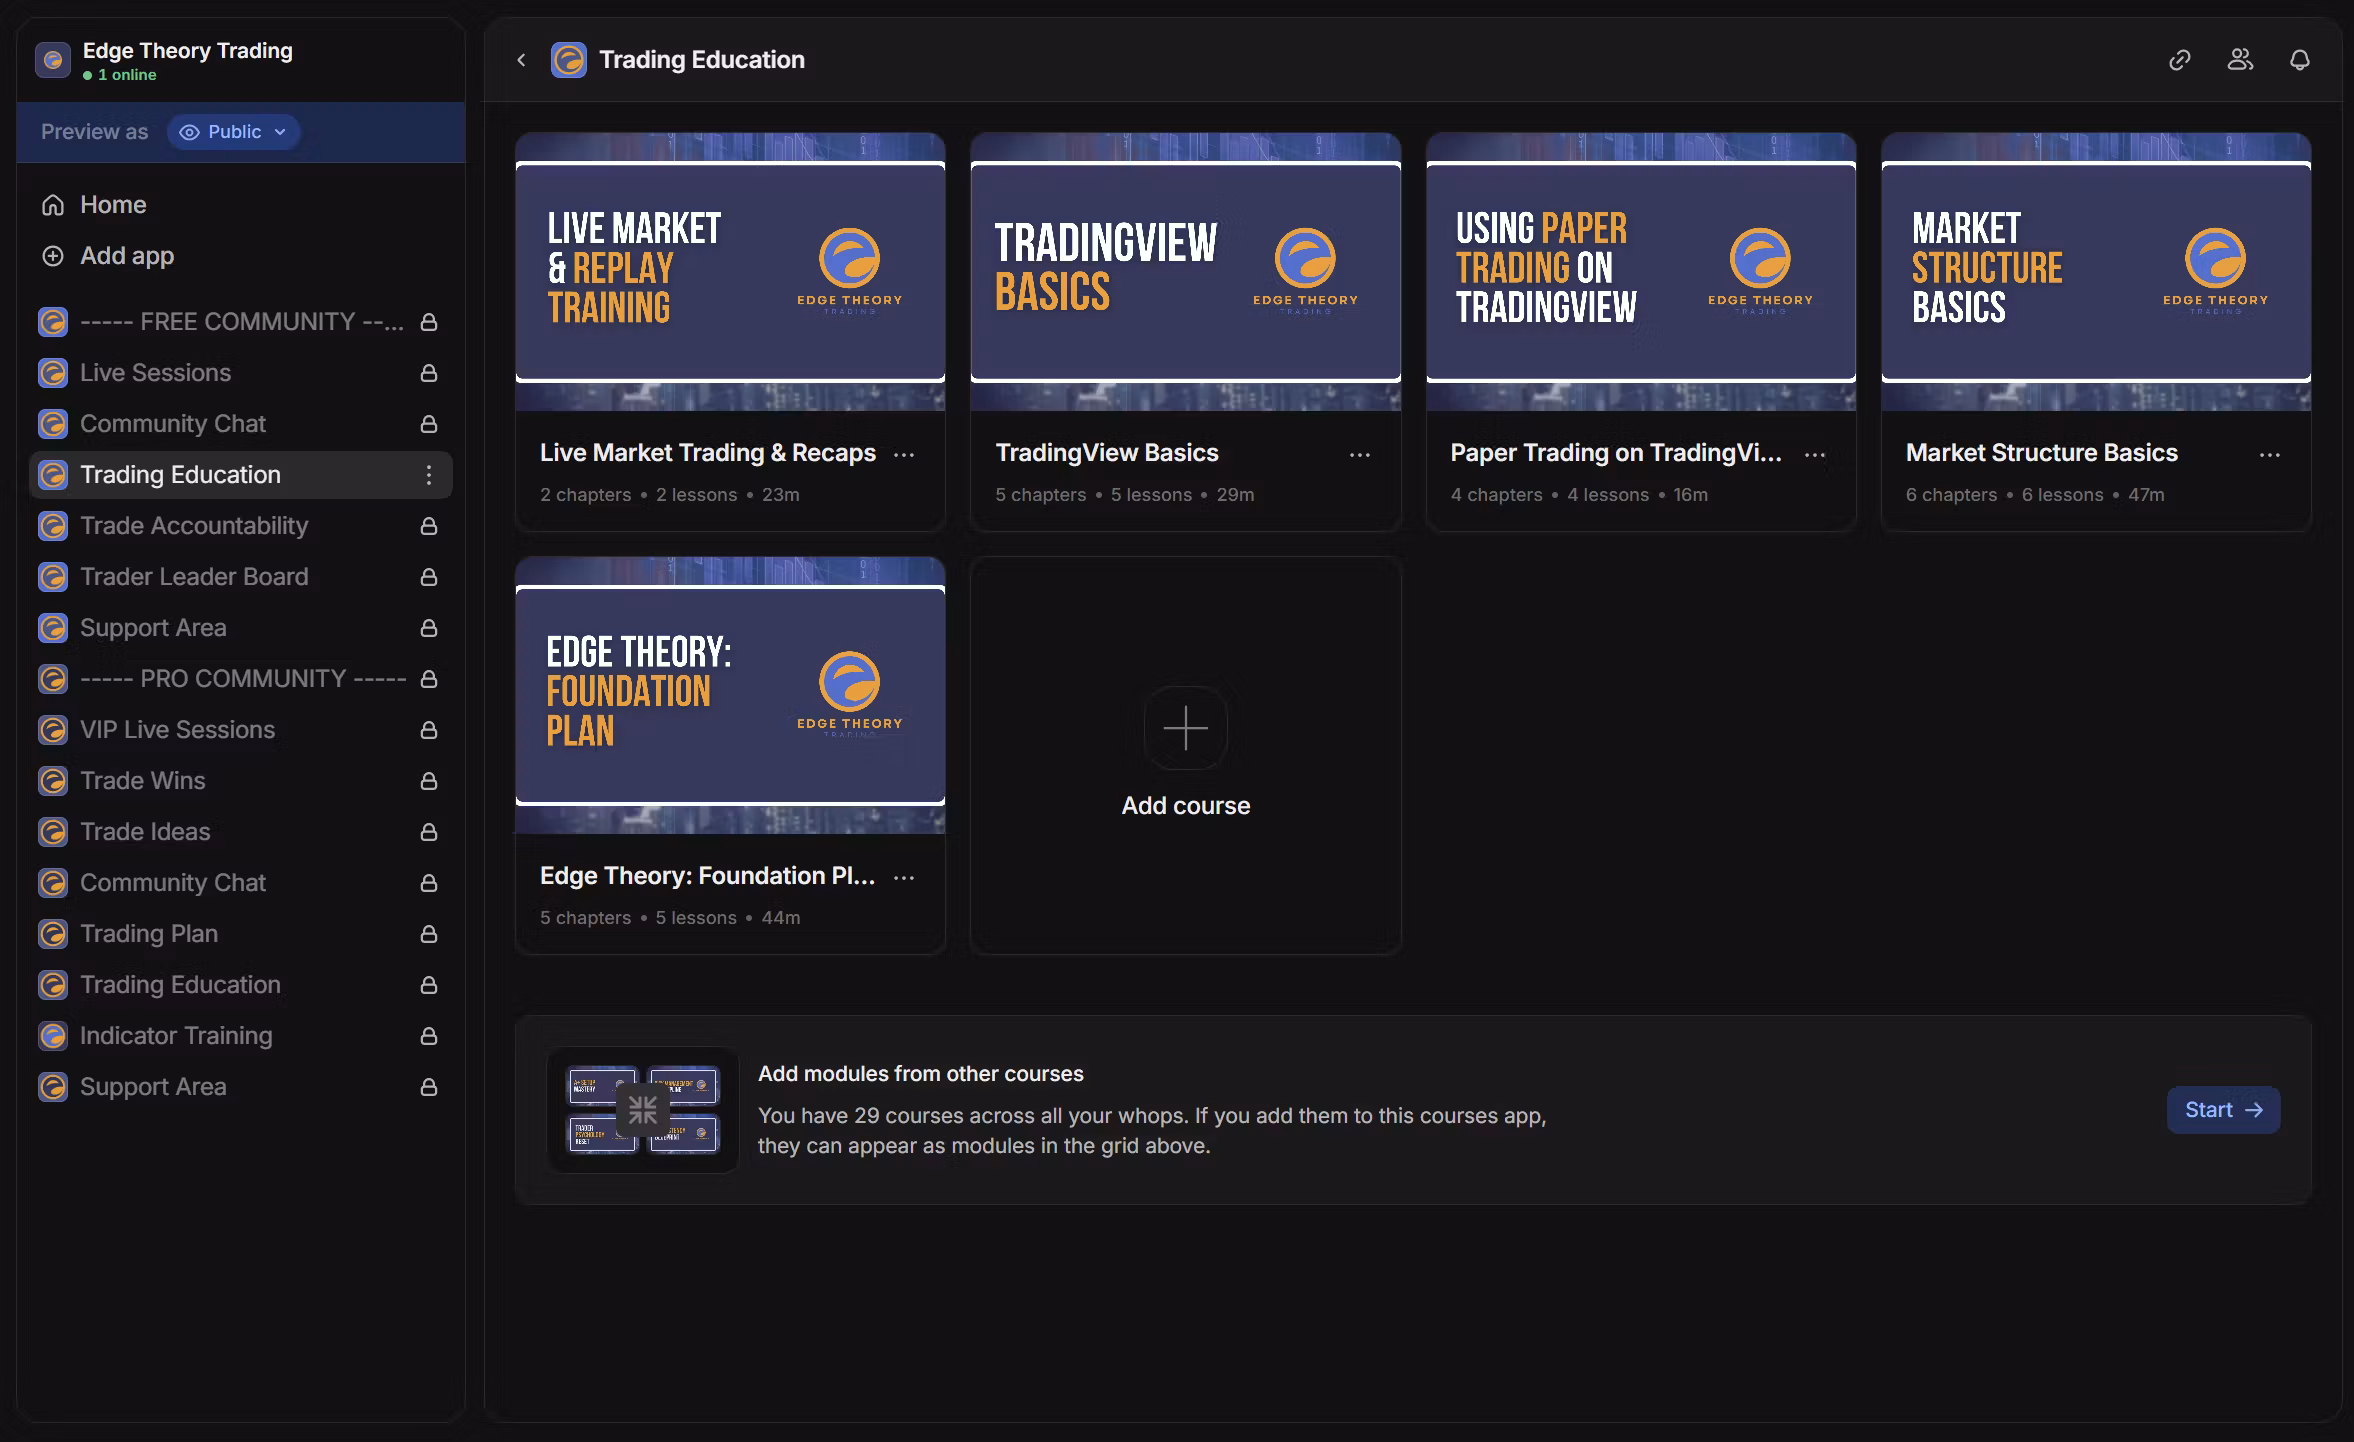This screenshot has height=1442, width=2354.
Task: Click the '4 chapters • 4 lessons • 16m' text
Action: (1579, 495)
